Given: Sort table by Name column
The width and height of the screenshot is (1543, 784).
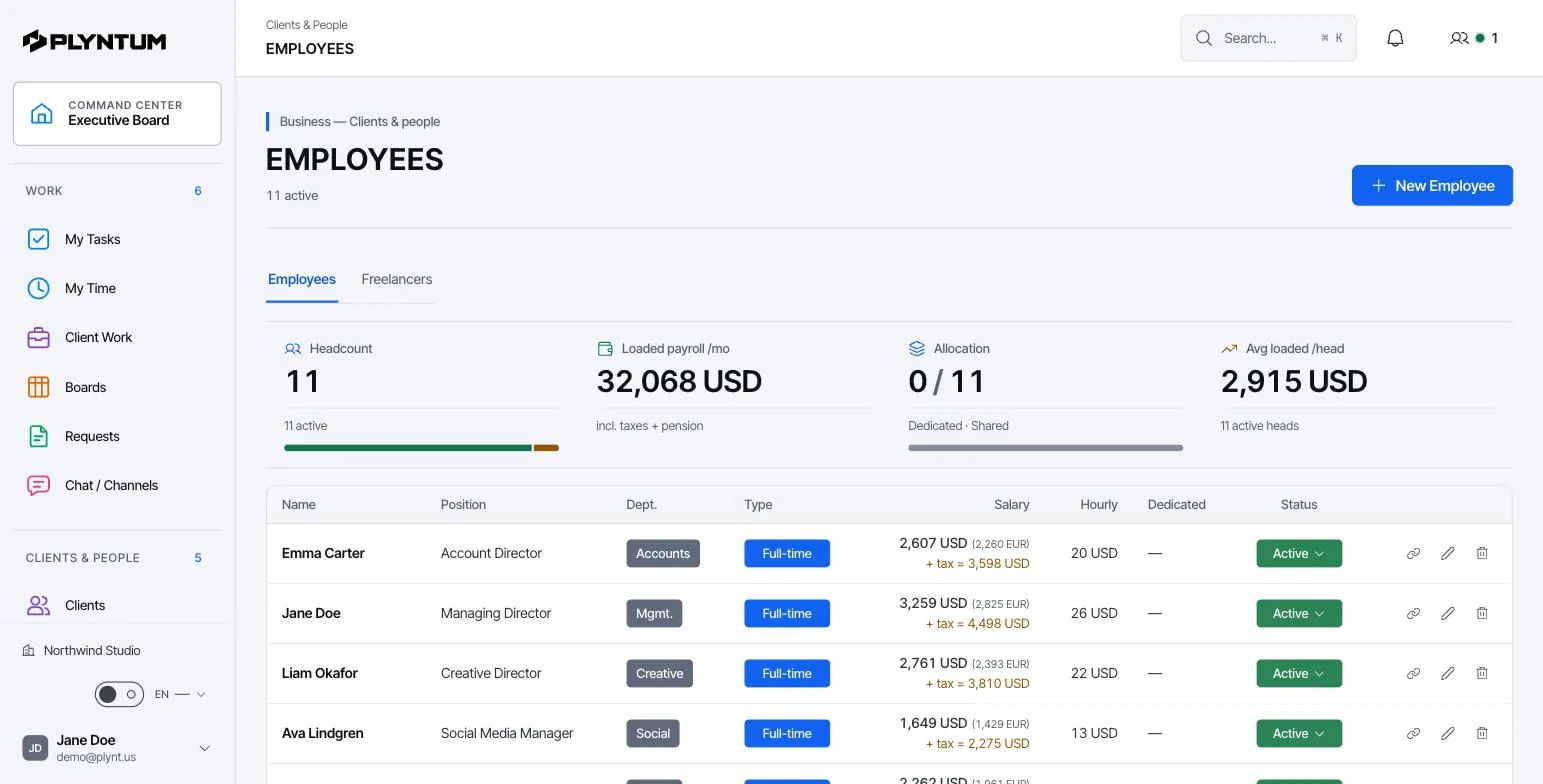Looking at the screenshot, I should click(298, 504).
